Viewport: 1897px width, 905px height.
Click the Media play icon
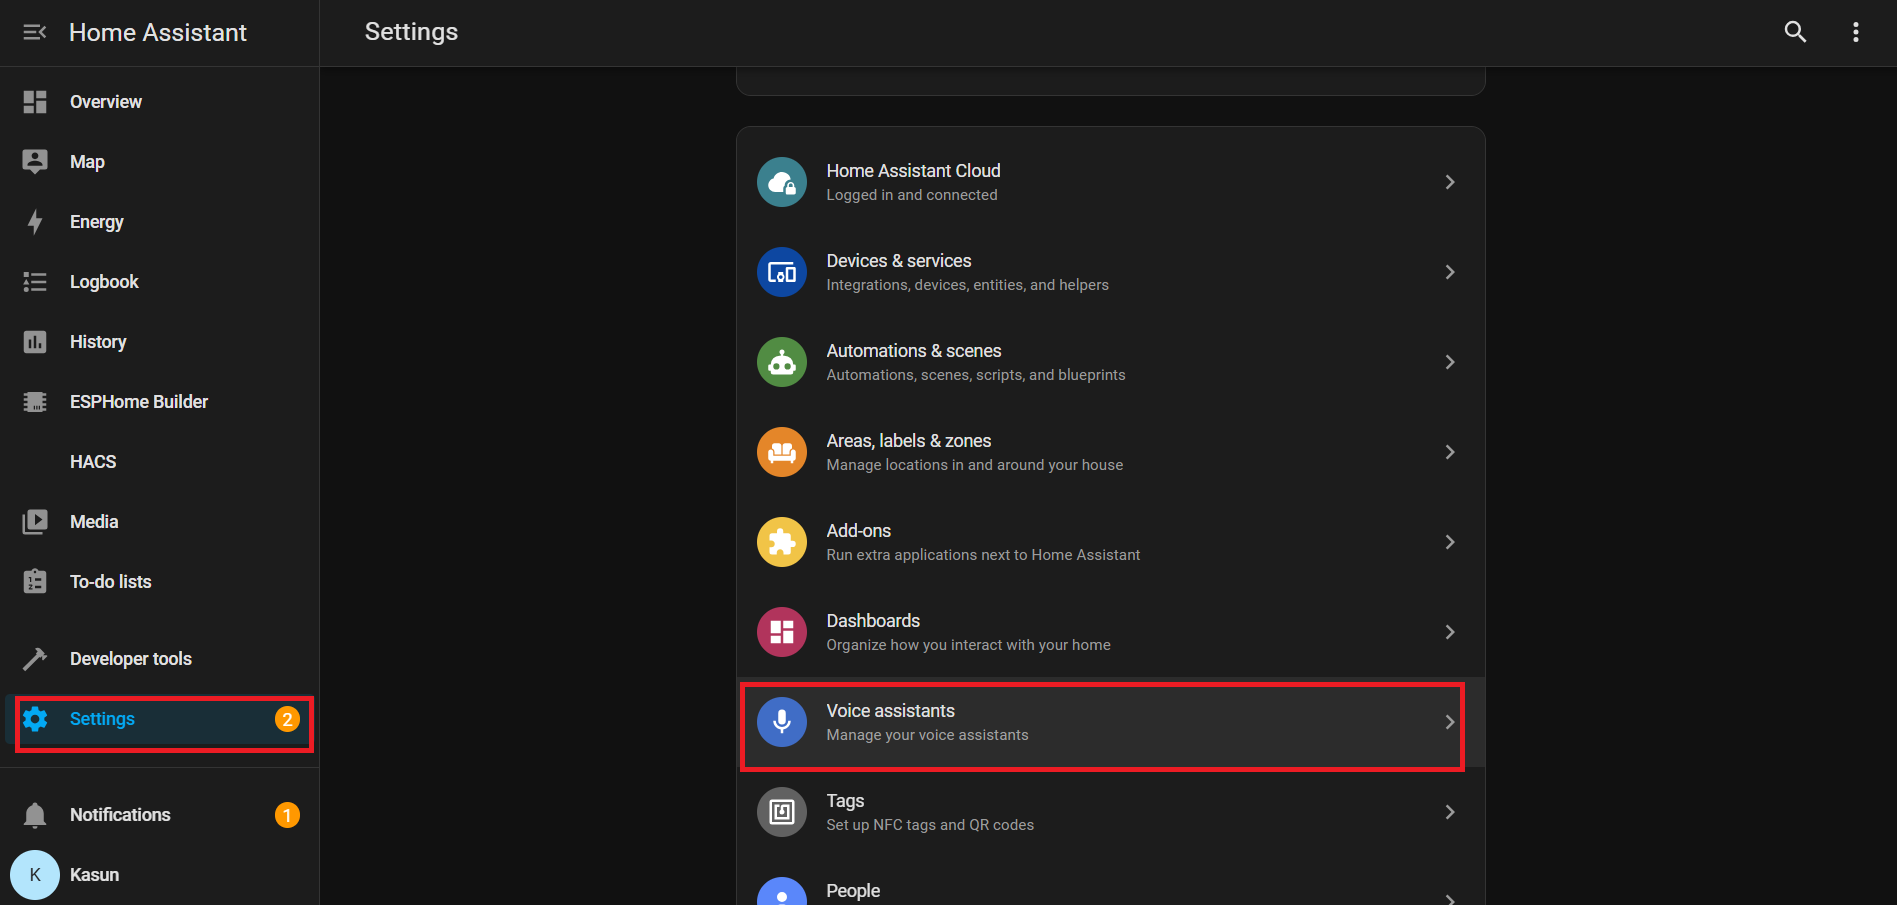[35, 522]
